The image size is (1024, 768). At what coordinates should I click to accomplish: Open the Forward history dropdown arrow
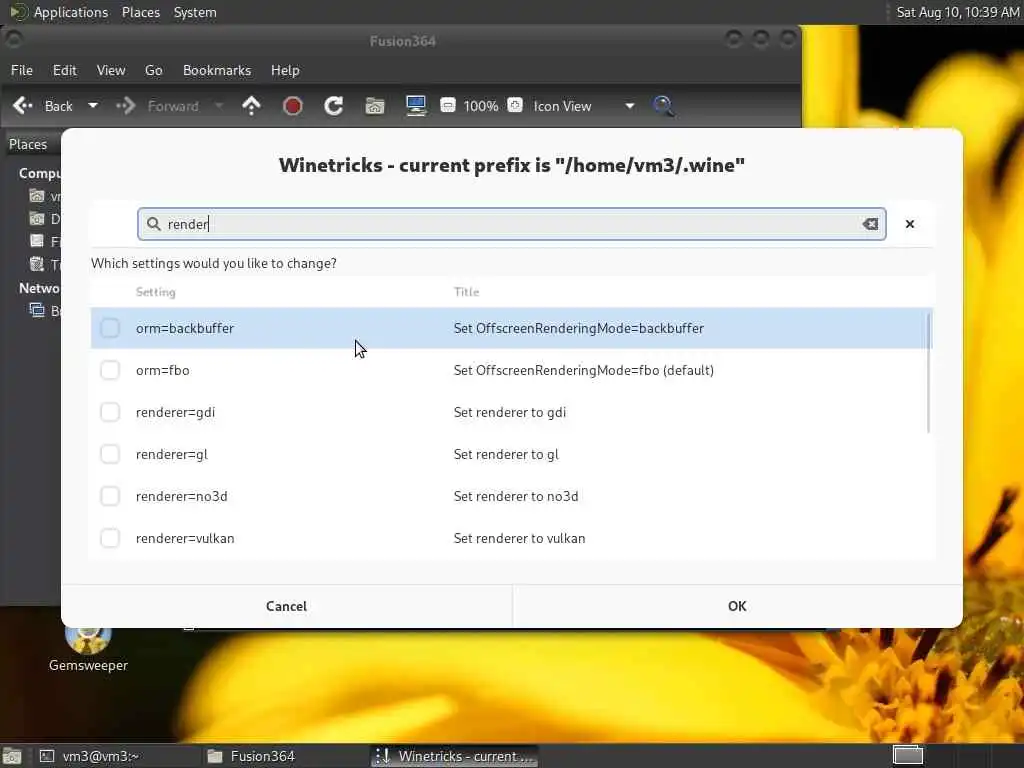pyautogui.click(x=219, y=106)
